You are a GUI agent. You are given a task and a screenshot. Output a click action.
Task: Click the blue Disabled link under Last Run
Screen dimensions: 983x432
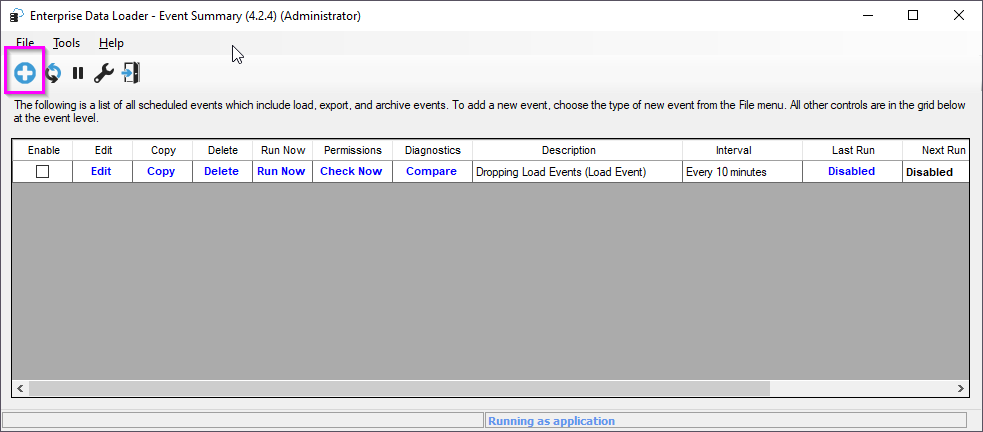point(851,172)
